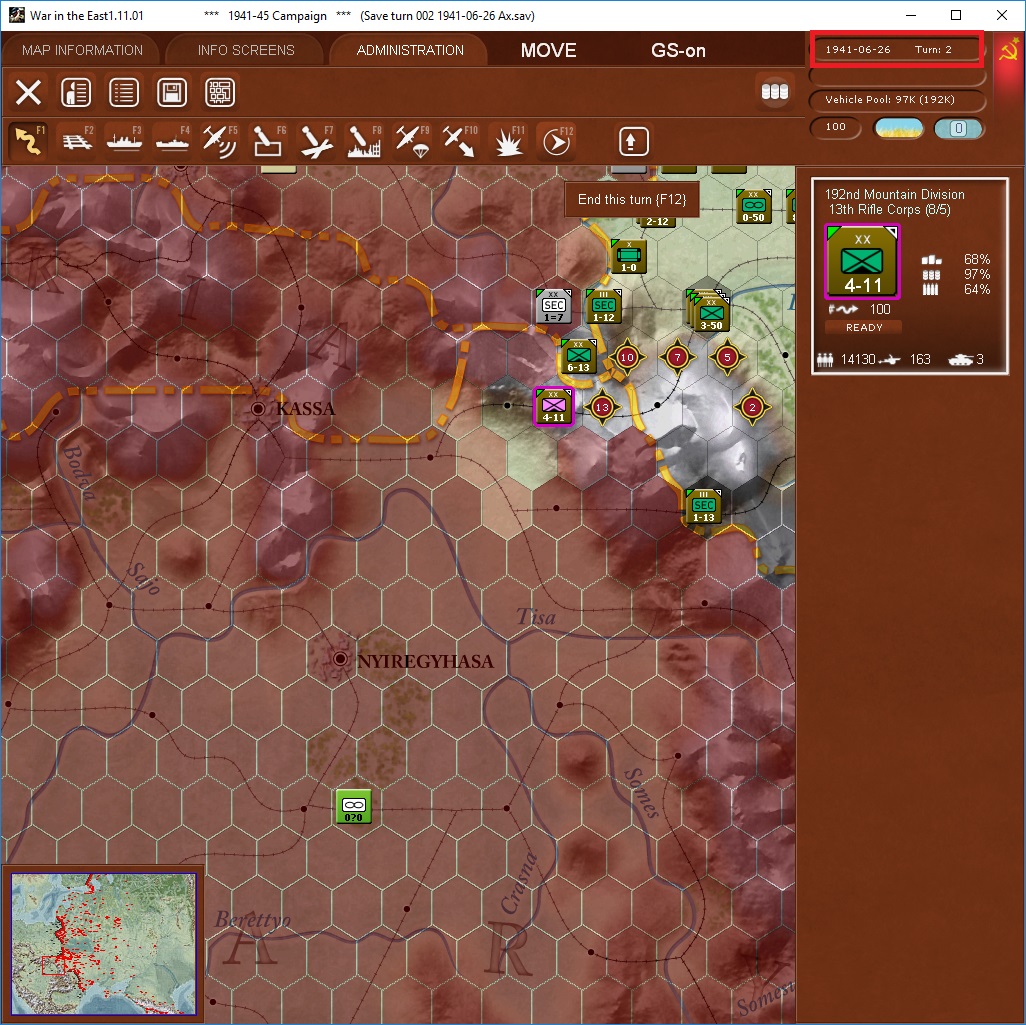This screenshot has width=1026, height=1025.
Task: Select the 3-50 stacked counter
Action: 711,313
